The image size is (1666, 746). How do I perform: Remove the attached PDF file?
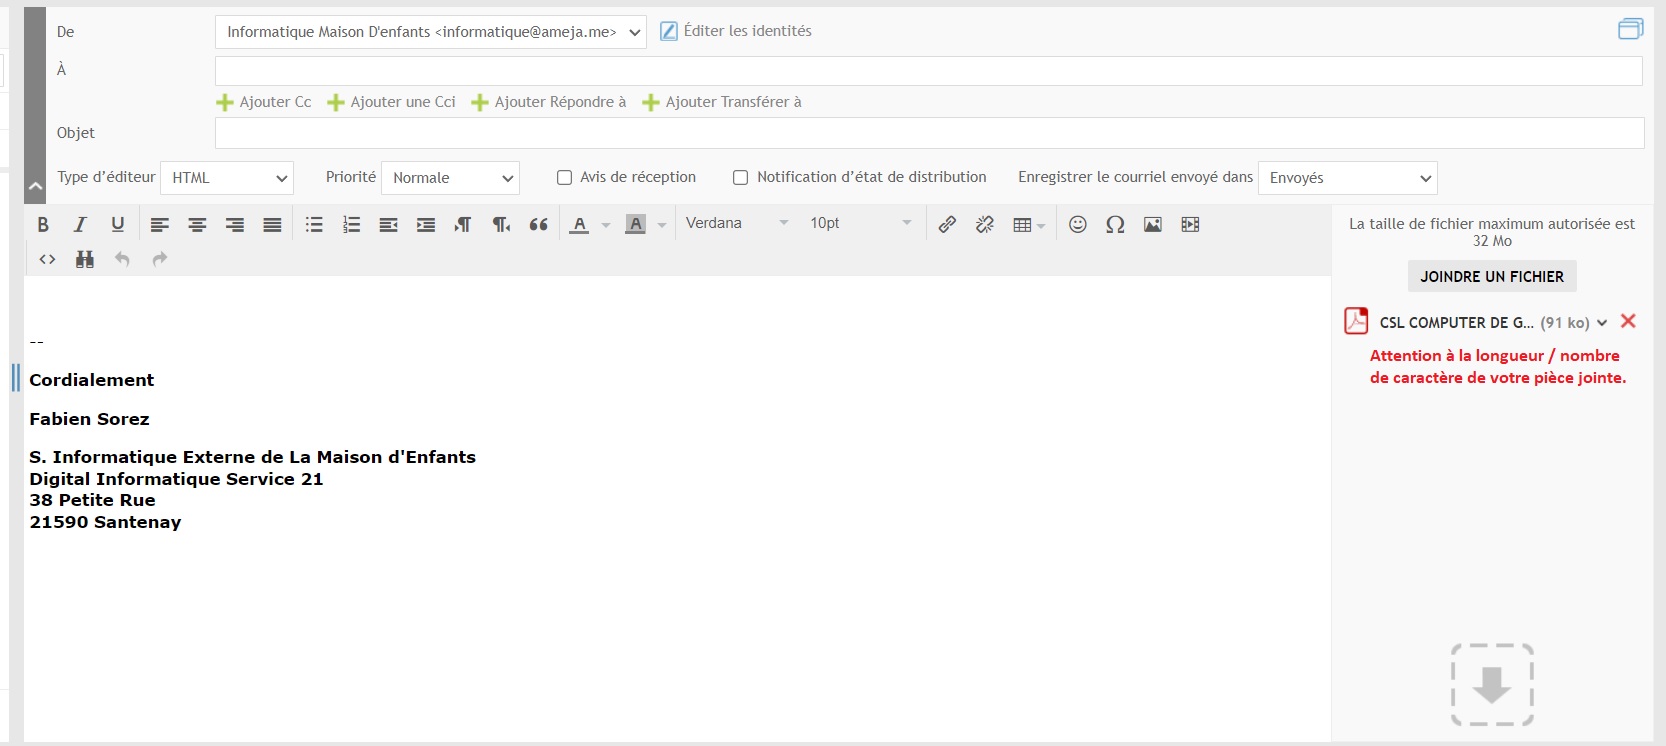coord(1628,321)
